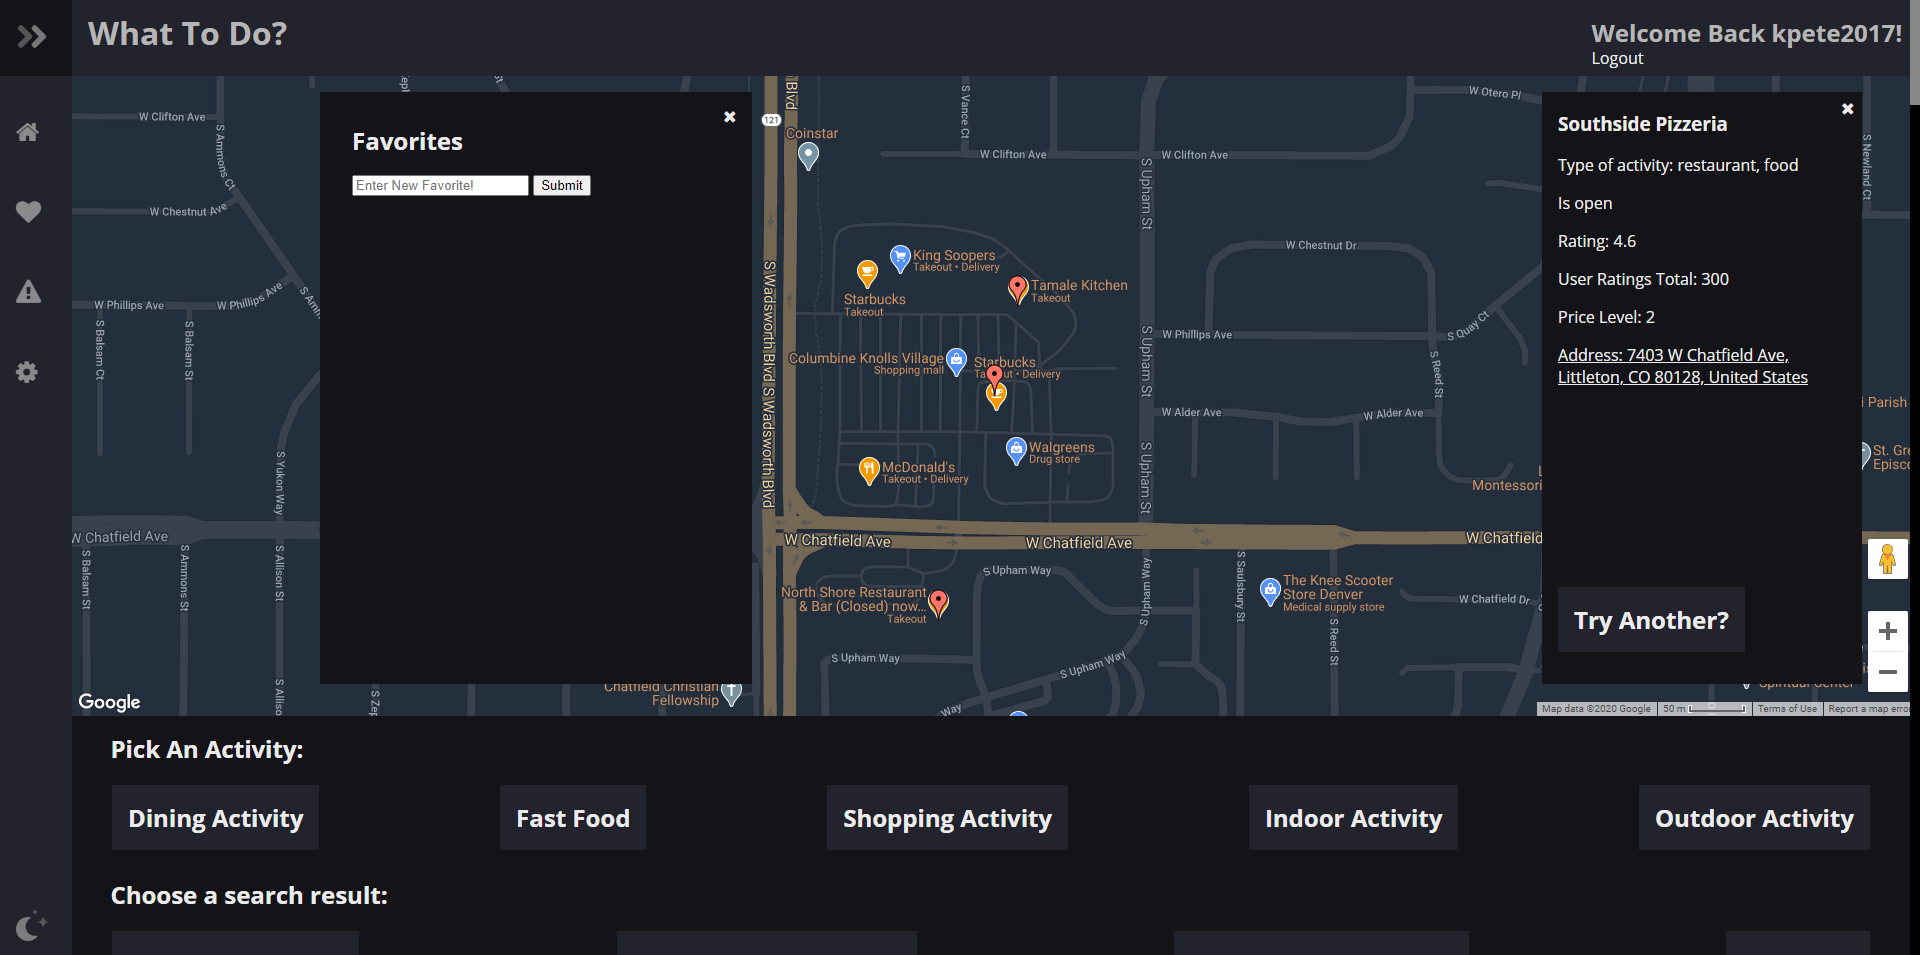
Task: Select the Street View pegman icon
Action: [1888, 559]
